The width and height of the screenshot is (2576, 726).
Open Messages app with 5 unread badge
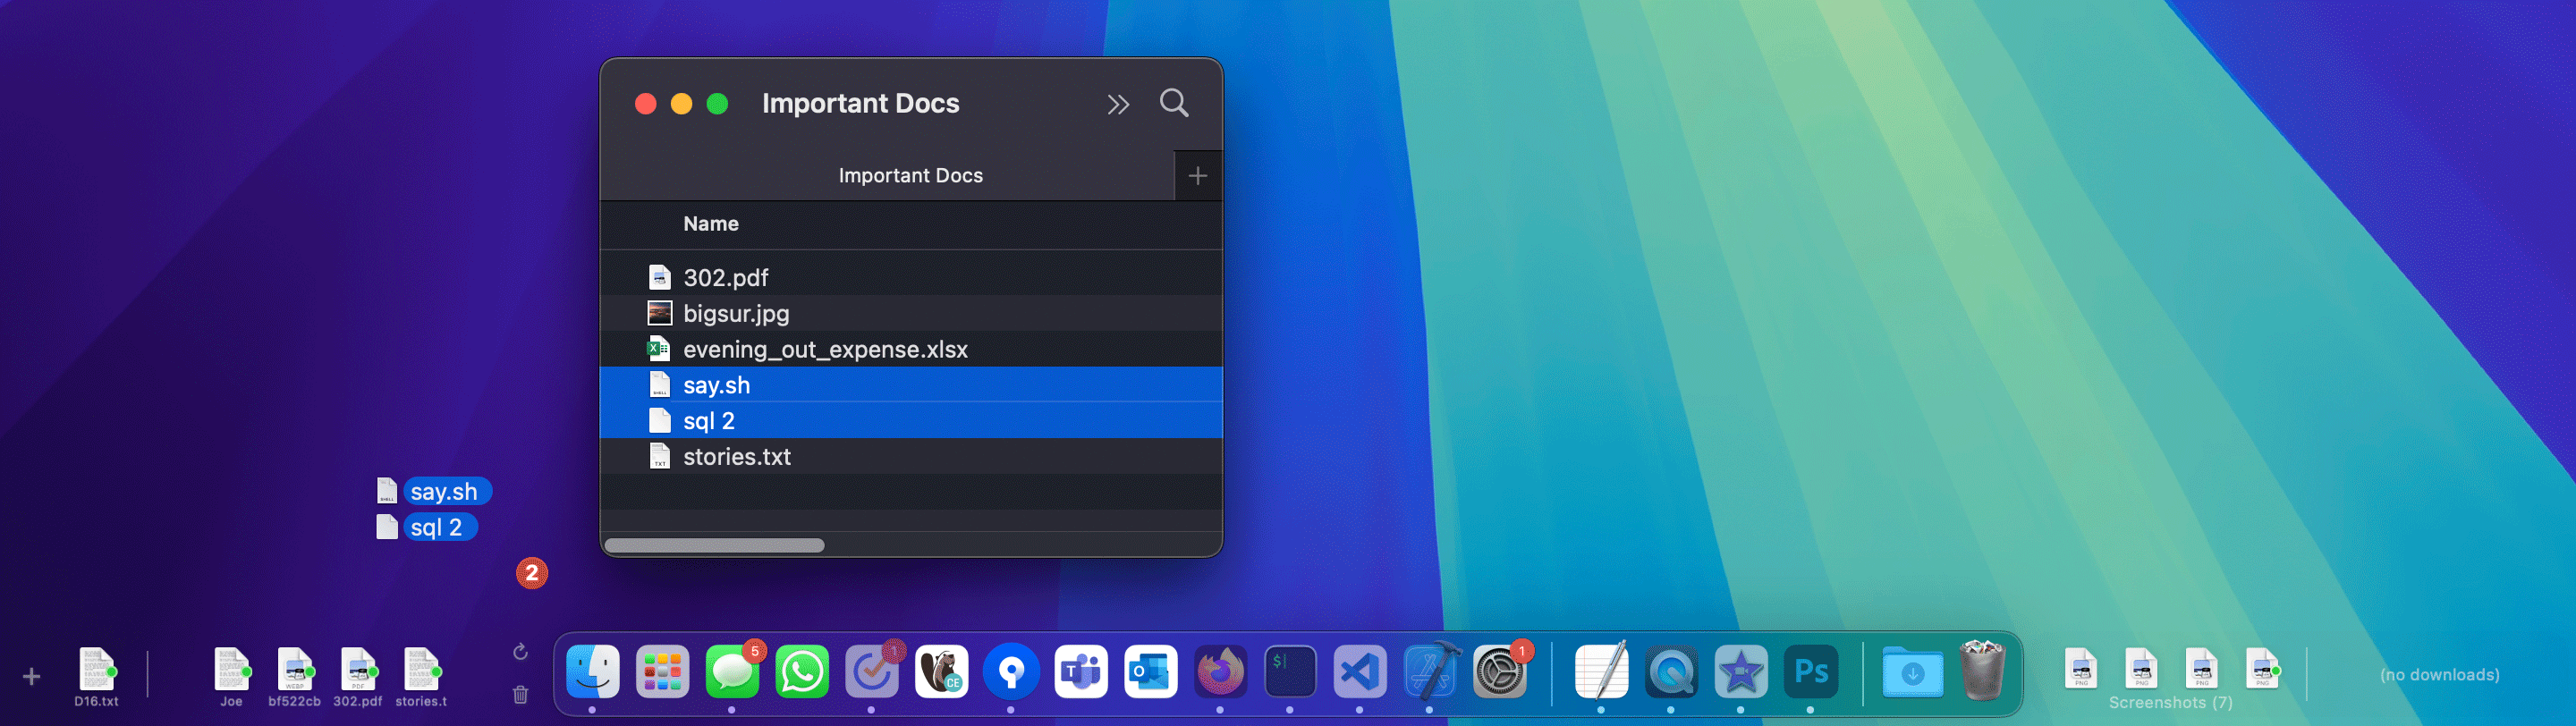click(x=732, y=671)
